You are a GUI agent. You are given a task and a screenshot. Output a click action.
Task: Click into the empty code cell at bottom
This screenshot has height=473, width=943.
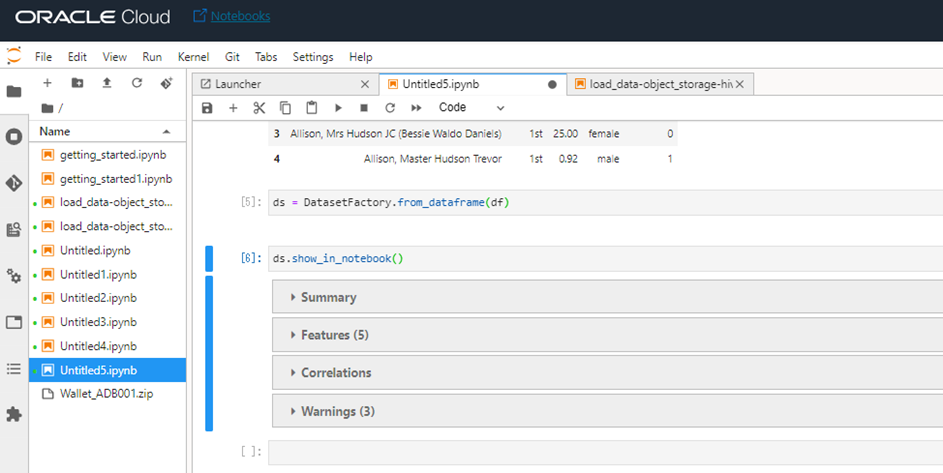(x=605, y=453)
